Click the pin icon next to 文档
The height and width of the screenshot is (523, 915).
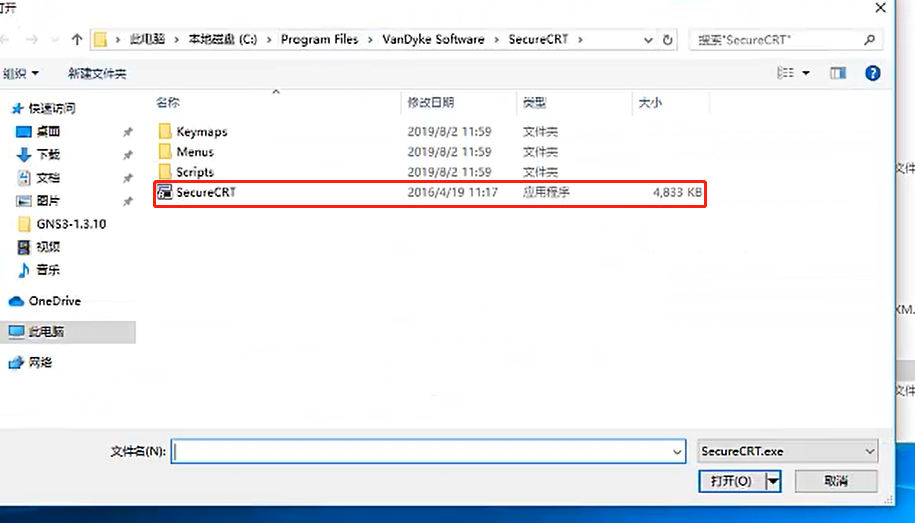[x=128, y=178]
